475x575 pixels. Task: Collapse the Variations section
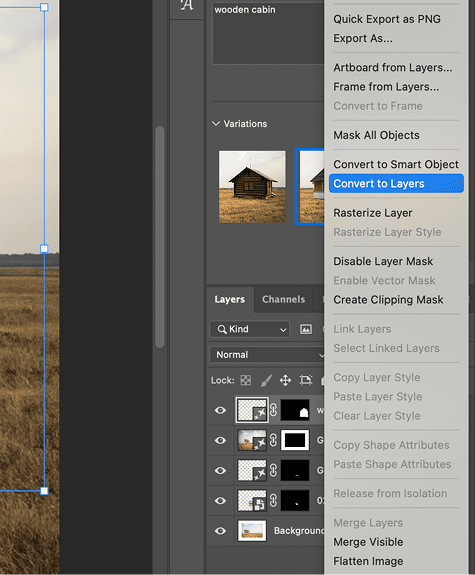pos(216,124)
